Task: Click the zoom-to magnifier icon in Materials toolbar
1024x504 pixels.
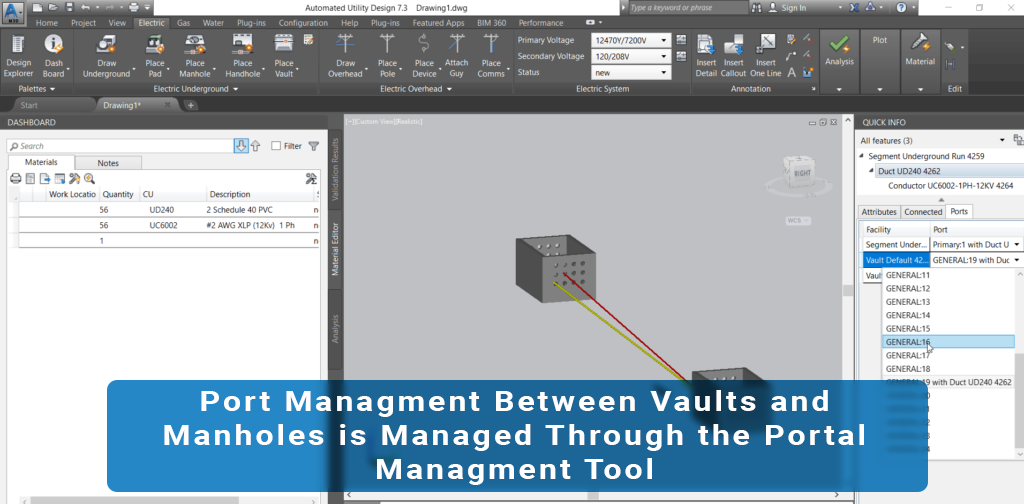Action: (x=89, y=178)
